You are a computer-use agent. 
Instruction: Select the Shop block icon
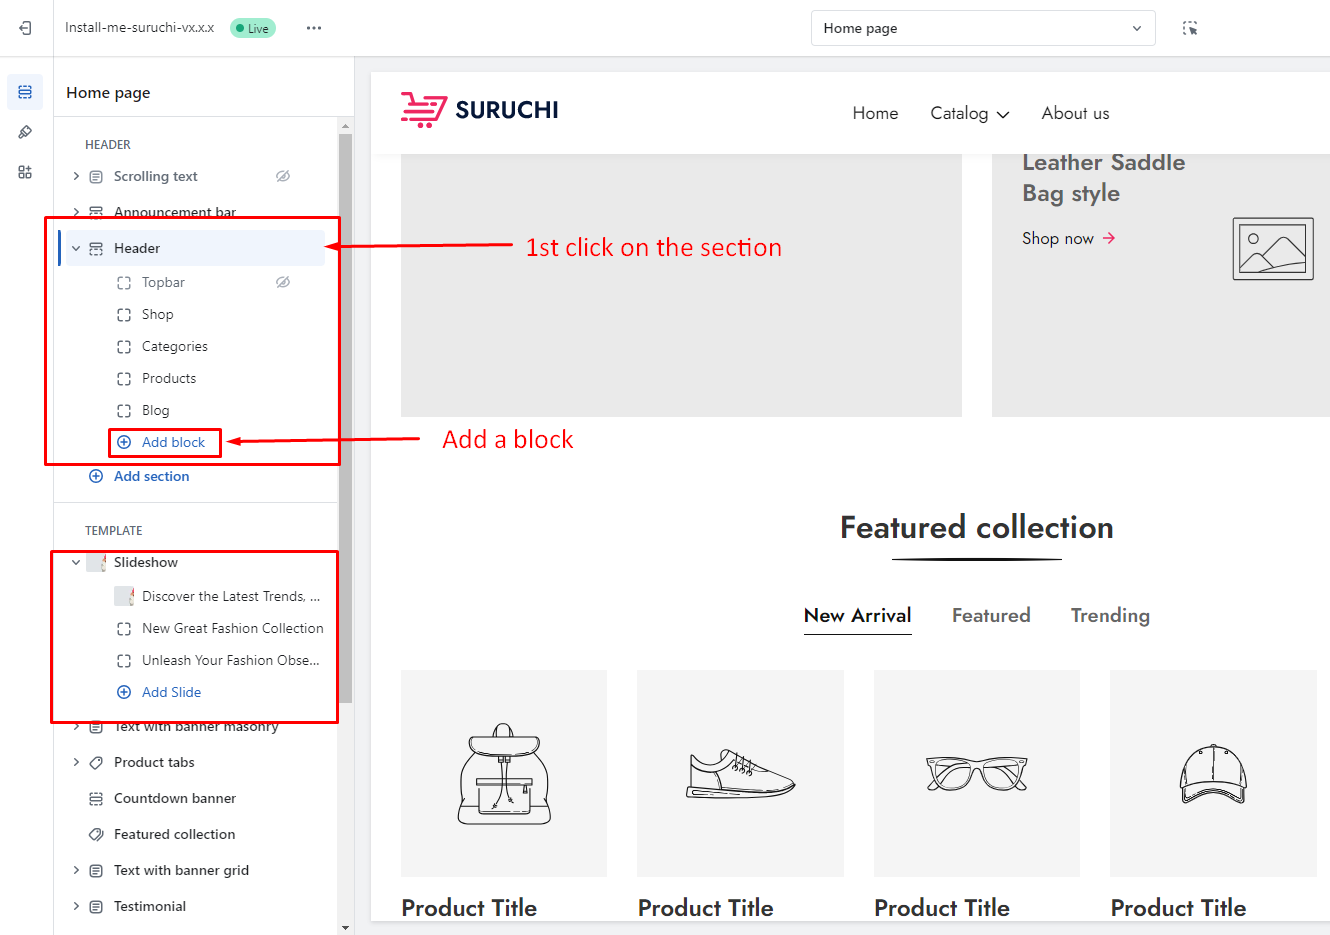click(124, 315)
